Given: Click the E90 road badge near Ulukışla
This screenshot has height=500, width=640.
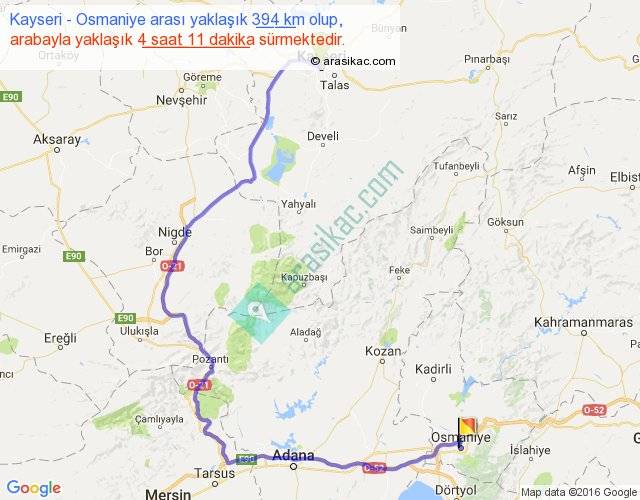Looking at the screenshot, I should click(126, 318).
